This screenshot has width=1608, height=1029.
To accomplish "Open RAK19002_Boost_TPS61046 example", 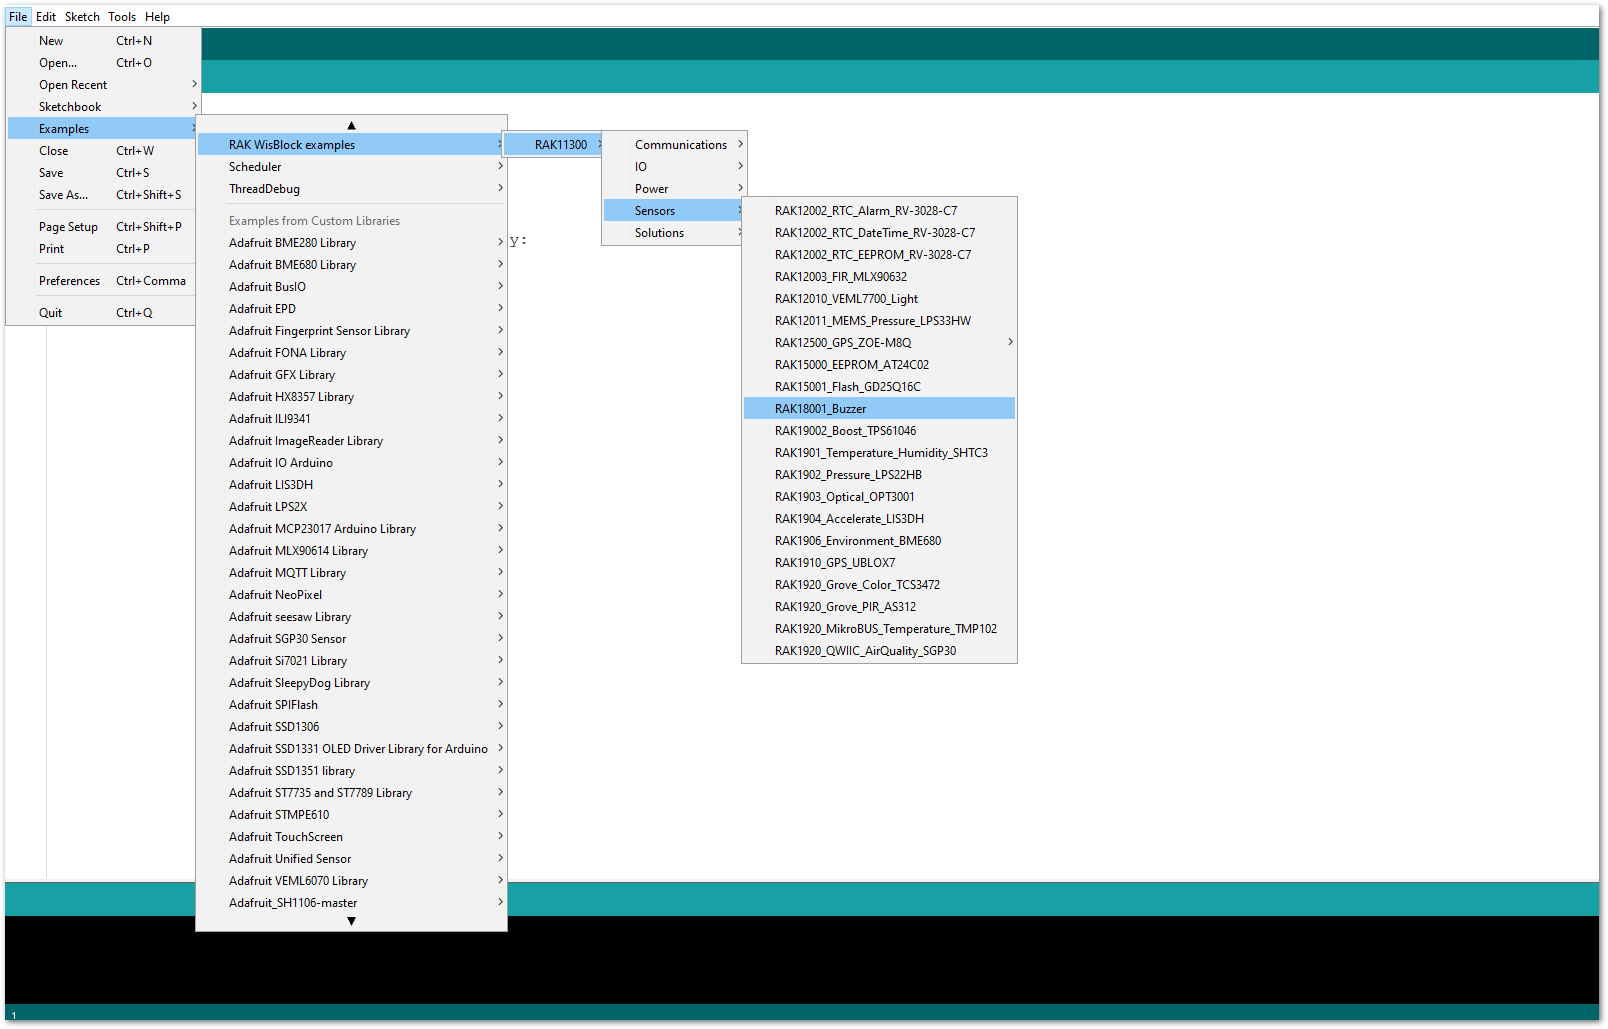I will tap(879, 431).
